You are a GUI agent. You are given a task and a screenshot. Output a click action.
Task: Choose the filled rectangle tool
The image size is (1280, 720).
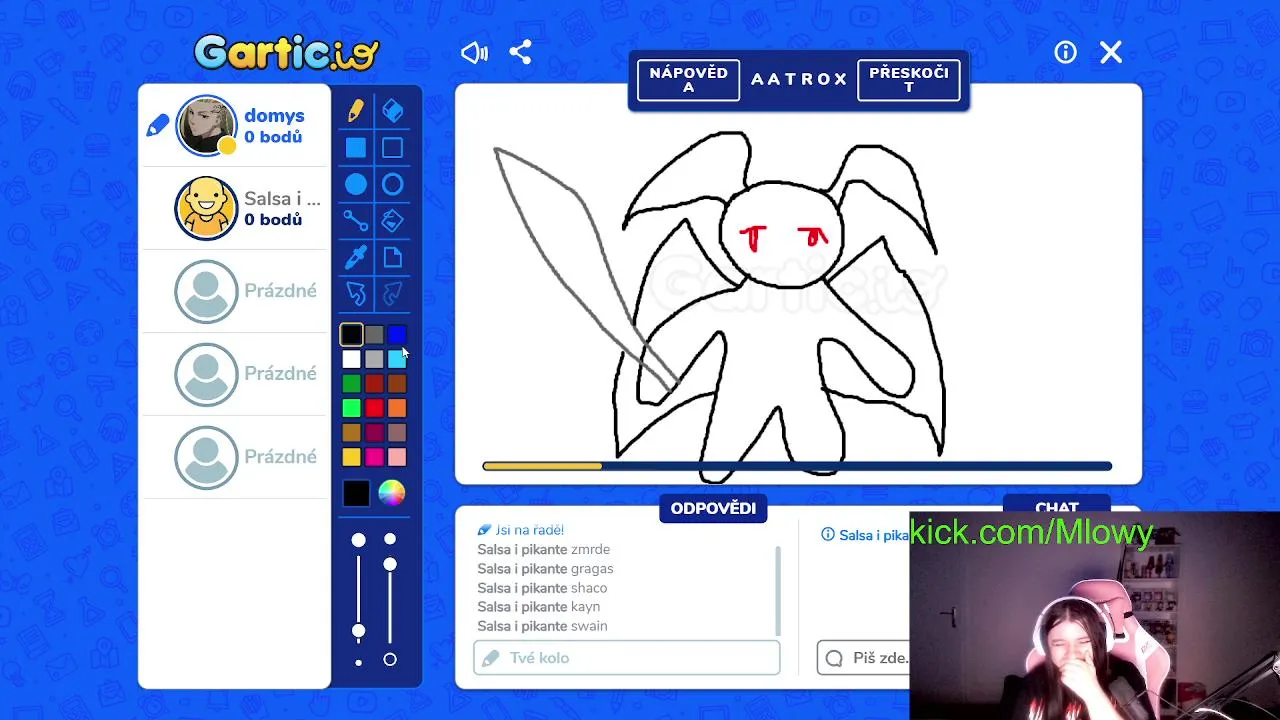coord(356,148)
